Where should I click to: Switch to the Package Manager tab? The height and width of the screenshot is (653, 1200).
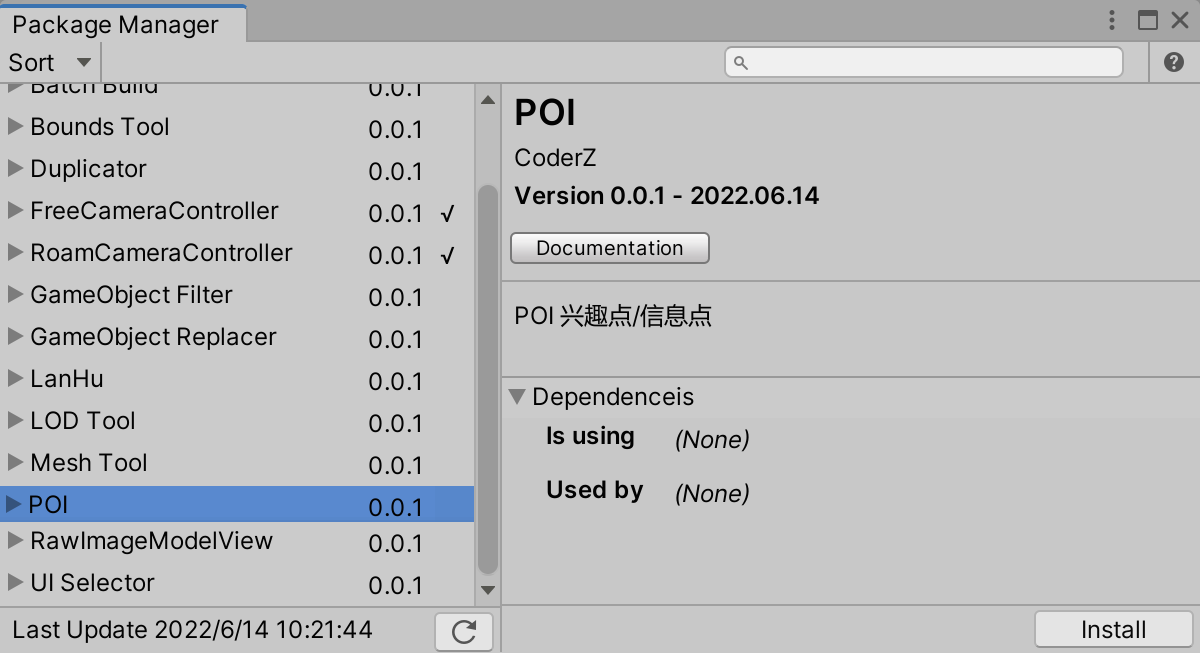click(115, 23)
